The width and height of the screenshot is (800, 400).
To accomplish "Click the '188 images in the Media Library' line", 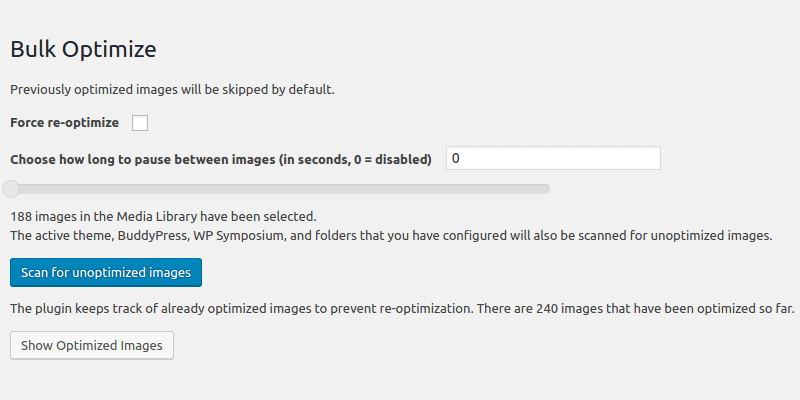I will pos(163,216).
